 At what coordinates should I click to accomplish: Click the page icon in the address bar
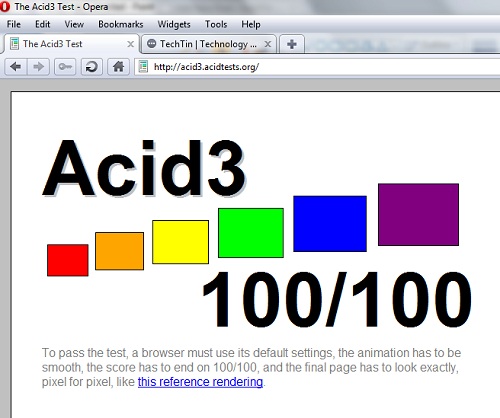tap(143, 67)
